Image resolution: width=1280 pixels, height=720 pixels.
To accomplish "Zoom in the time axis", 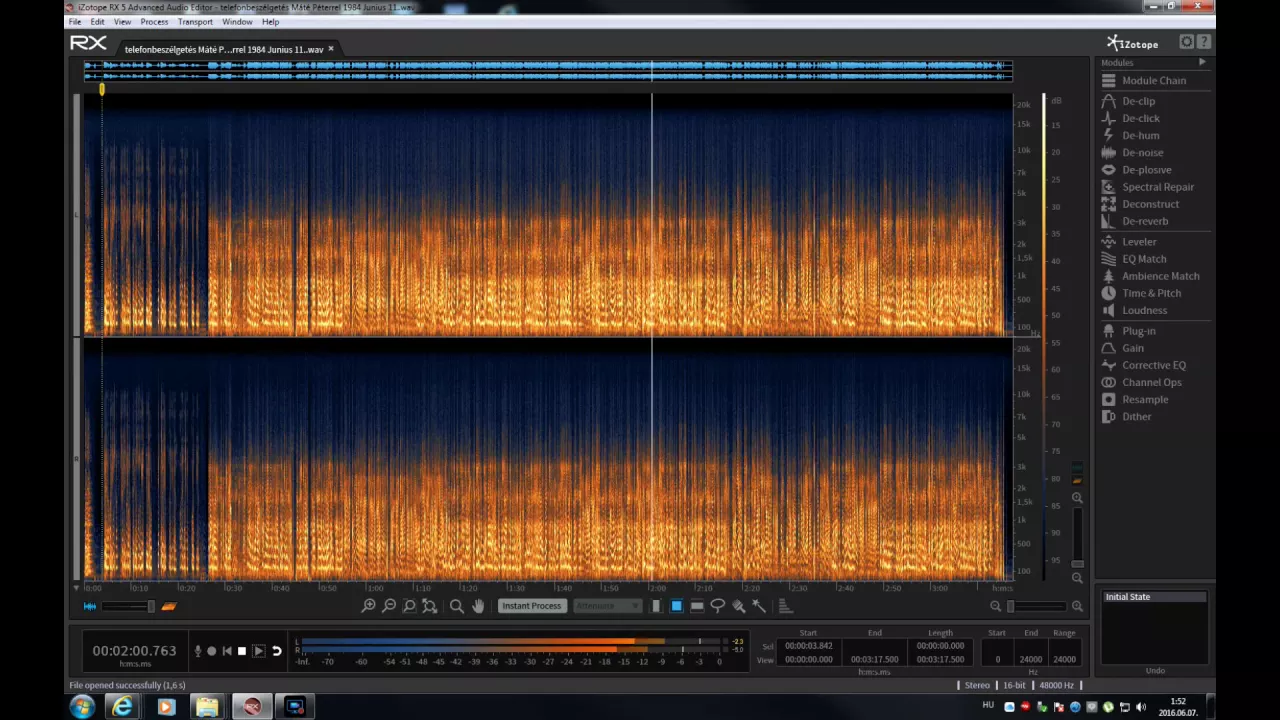I will (368, 606).
